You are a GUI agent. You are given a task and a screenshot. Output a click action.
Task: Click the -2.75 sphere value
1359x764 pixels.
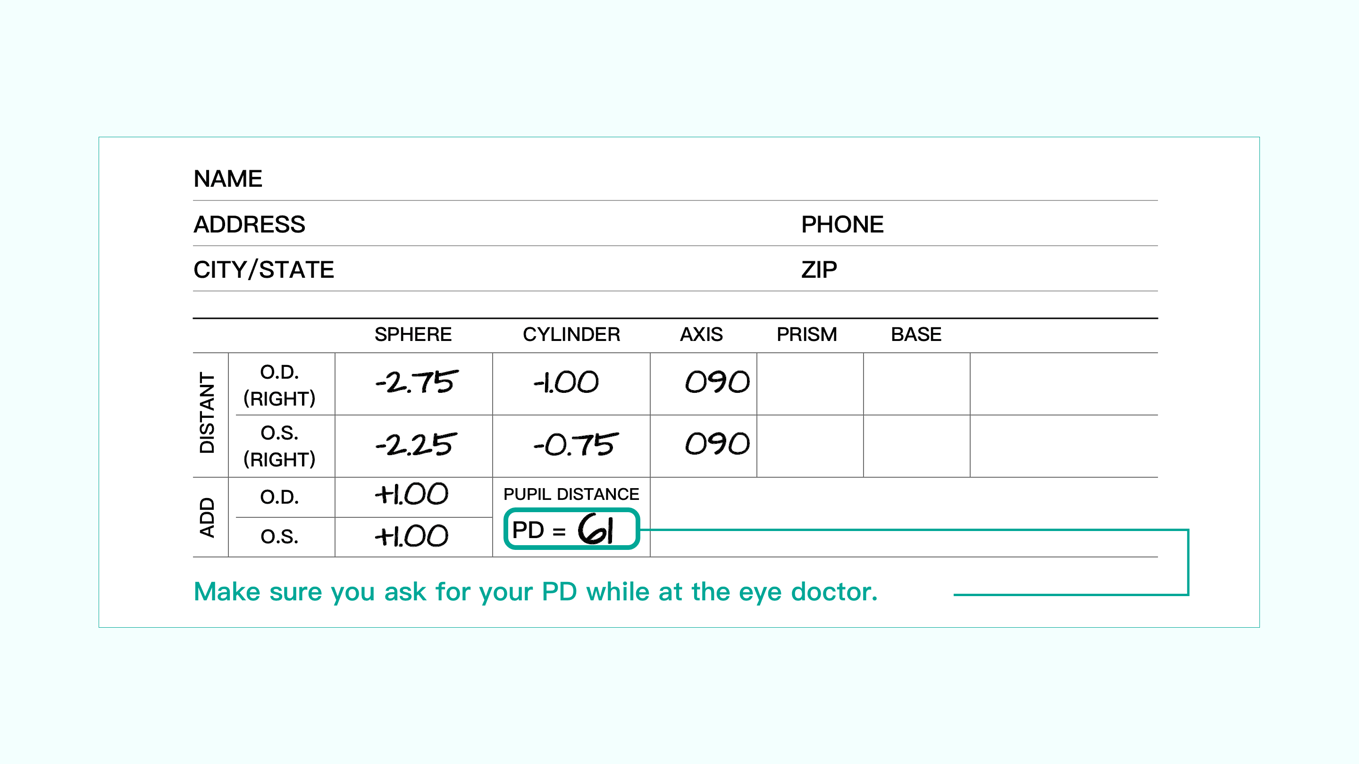[x=415, y=383]
